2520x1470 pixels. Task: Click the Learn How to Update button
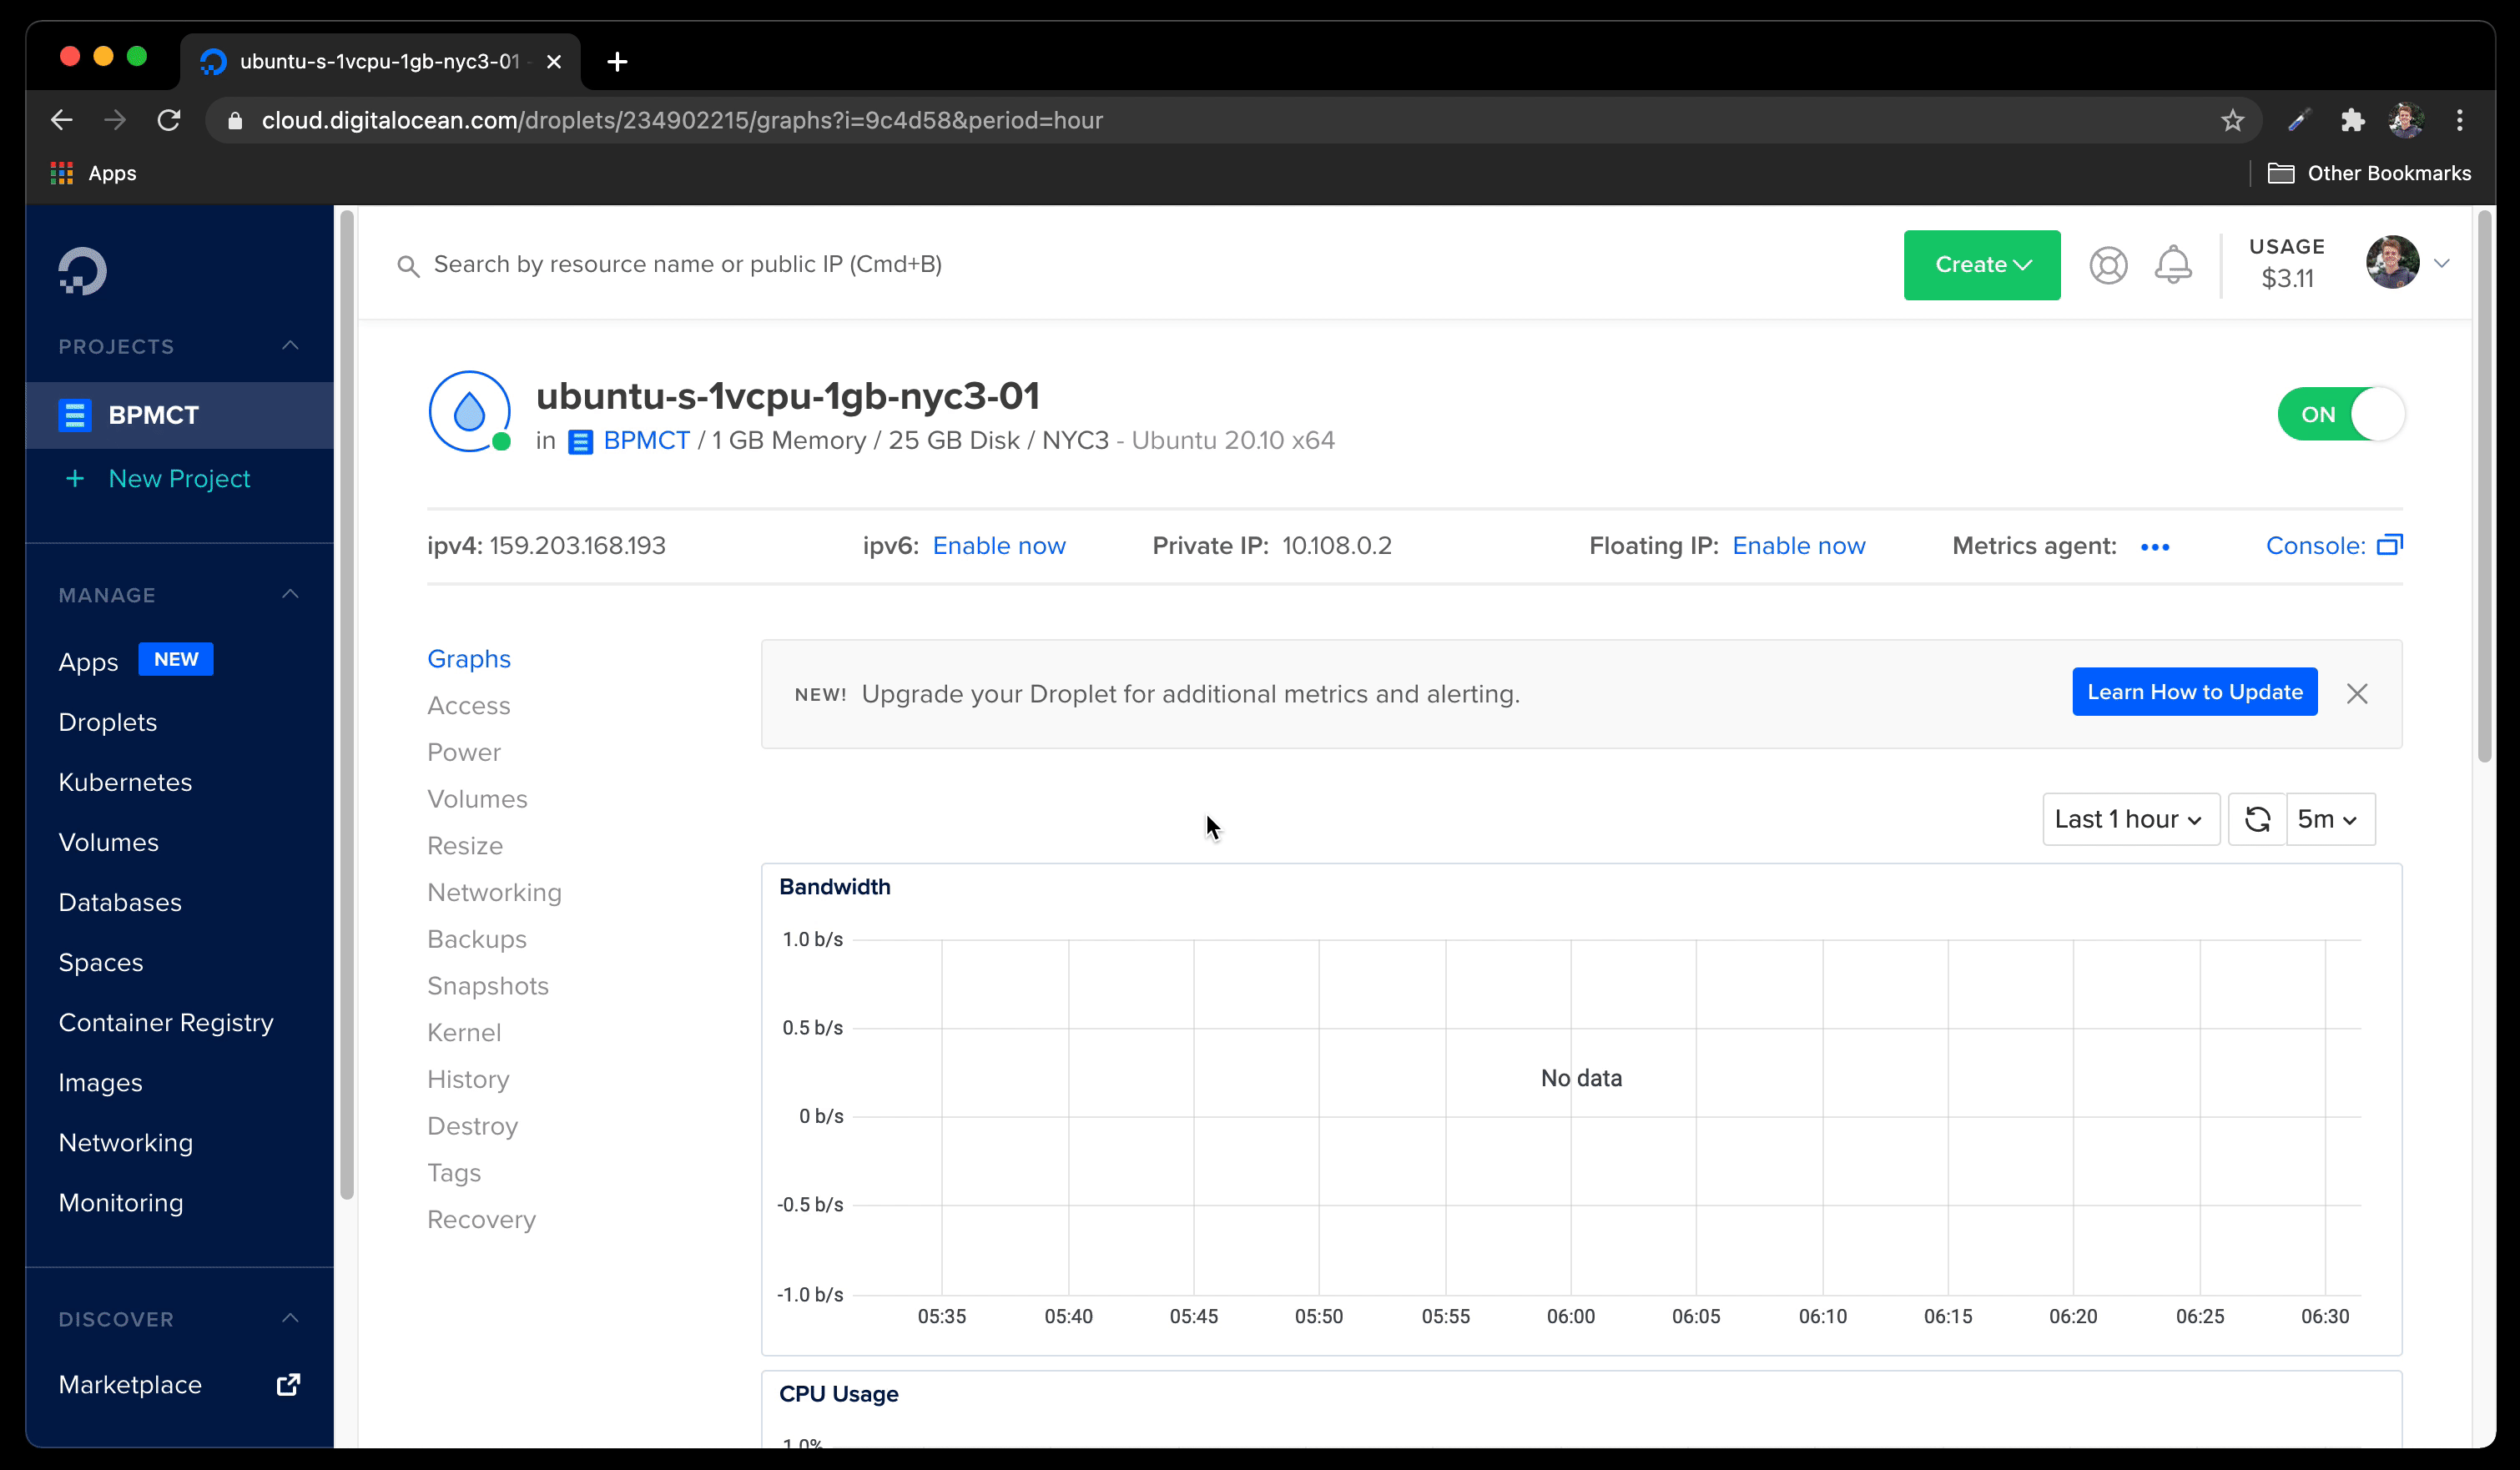click(2194, 691)
